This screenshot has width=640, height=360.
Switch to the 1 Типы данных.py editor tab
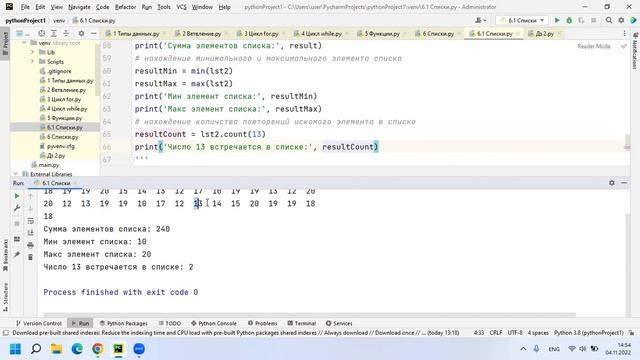coord(136,33)
